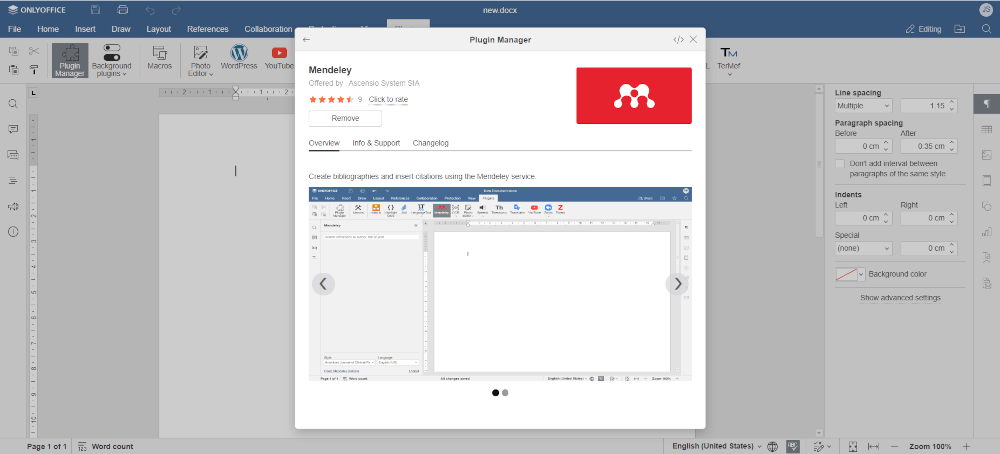Screen dimensions: 1000x454
Task: Tick the don't add interval checkbox
Action: tap(840, 164)
